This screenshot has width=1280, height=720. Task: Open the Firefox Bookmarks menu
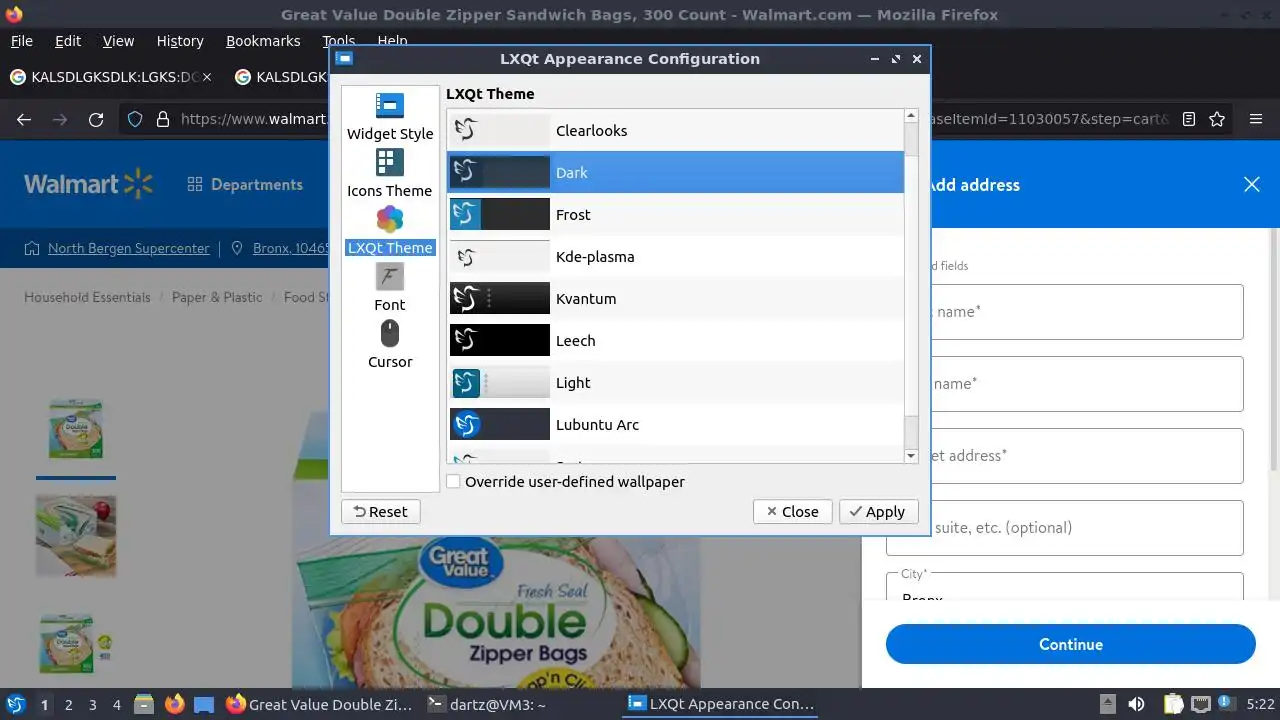pos(263,41)
